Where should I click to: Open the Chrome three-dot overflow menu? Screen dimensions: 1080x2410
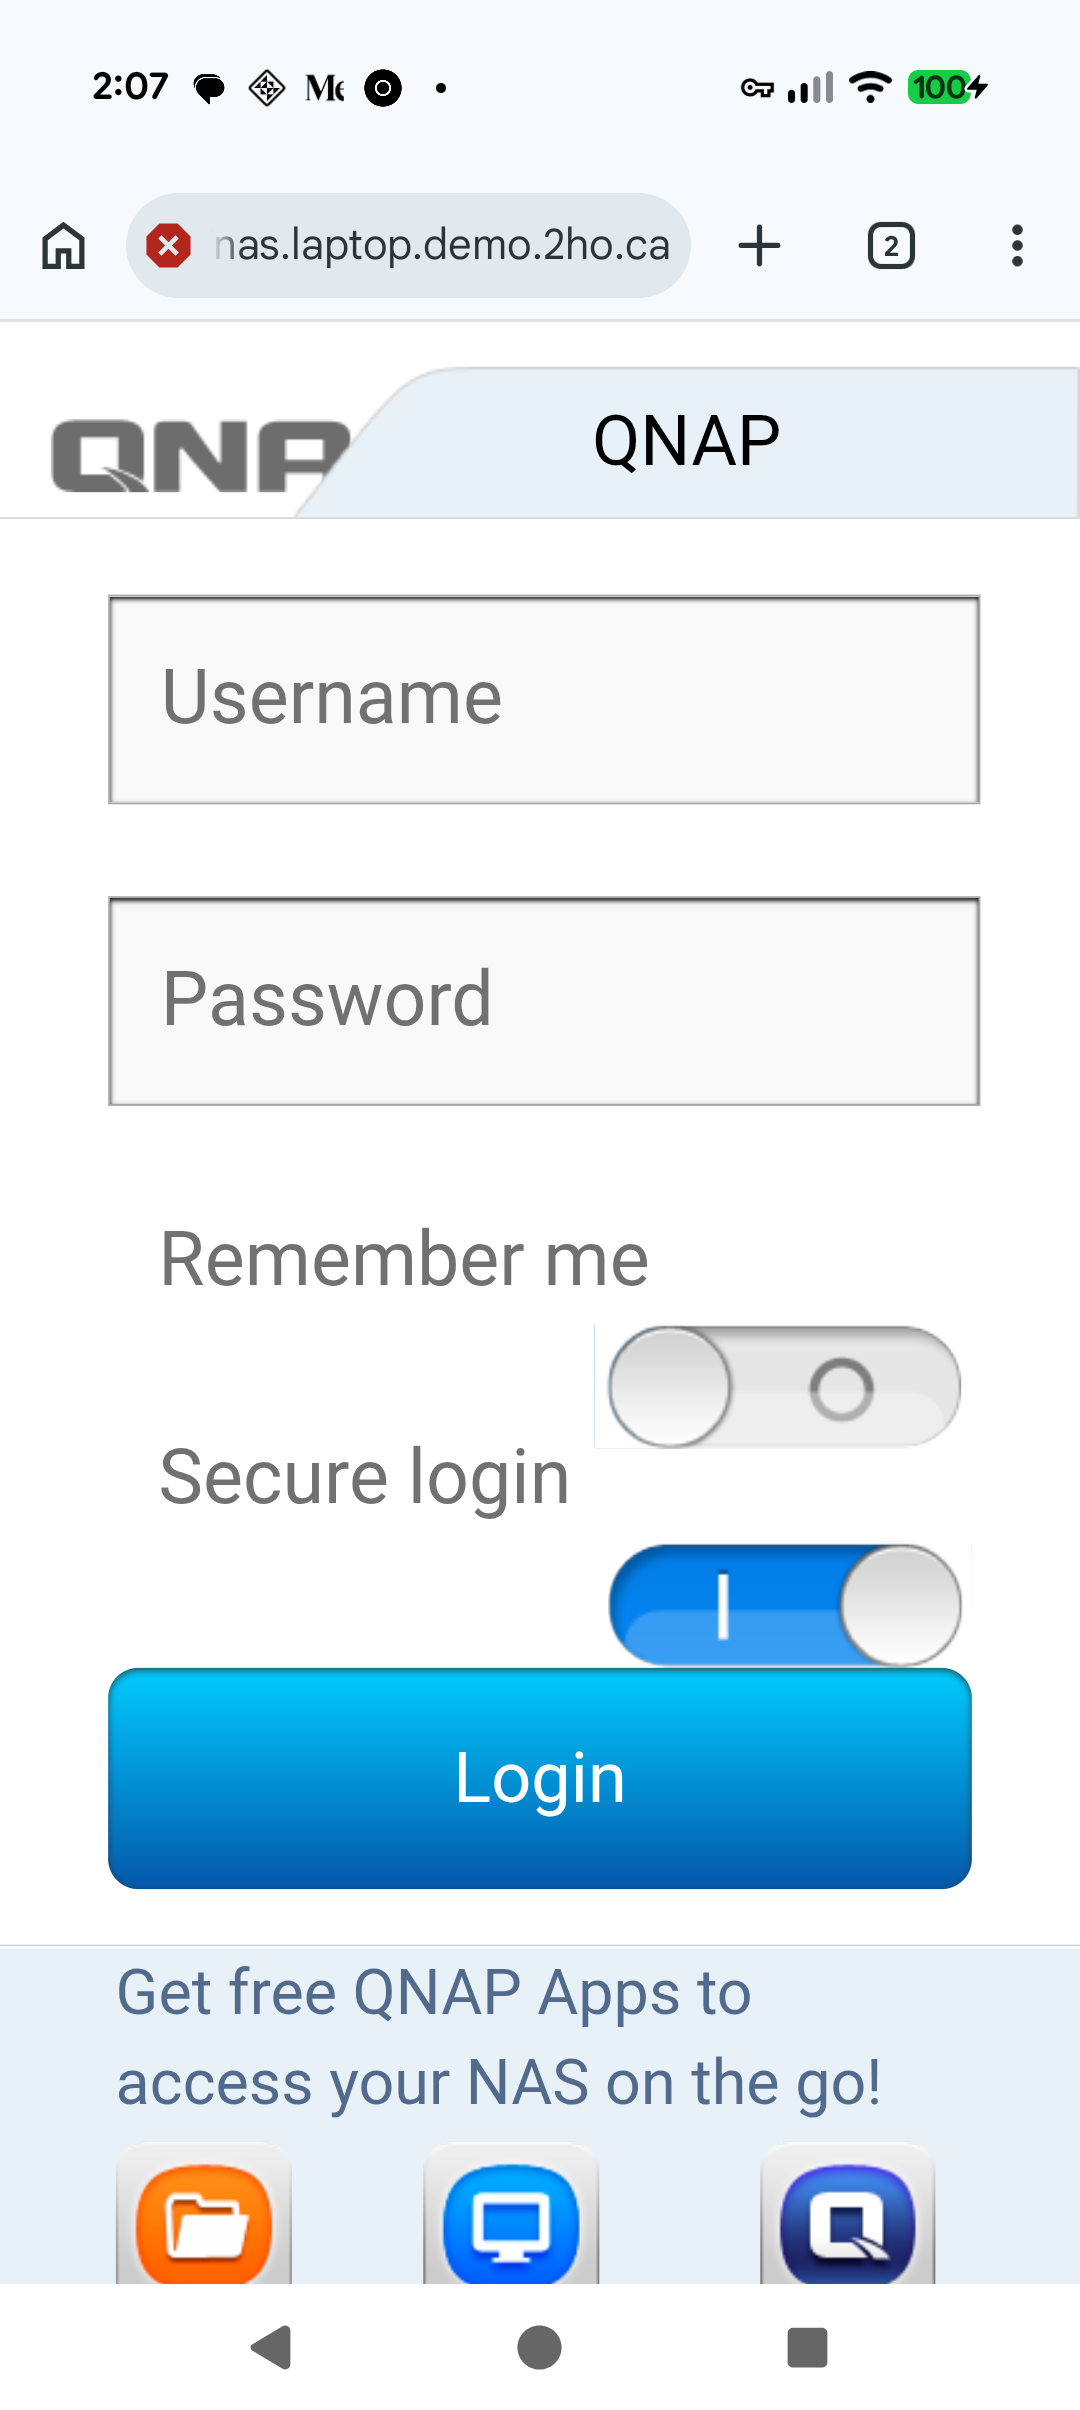[x=1016, y=245]
